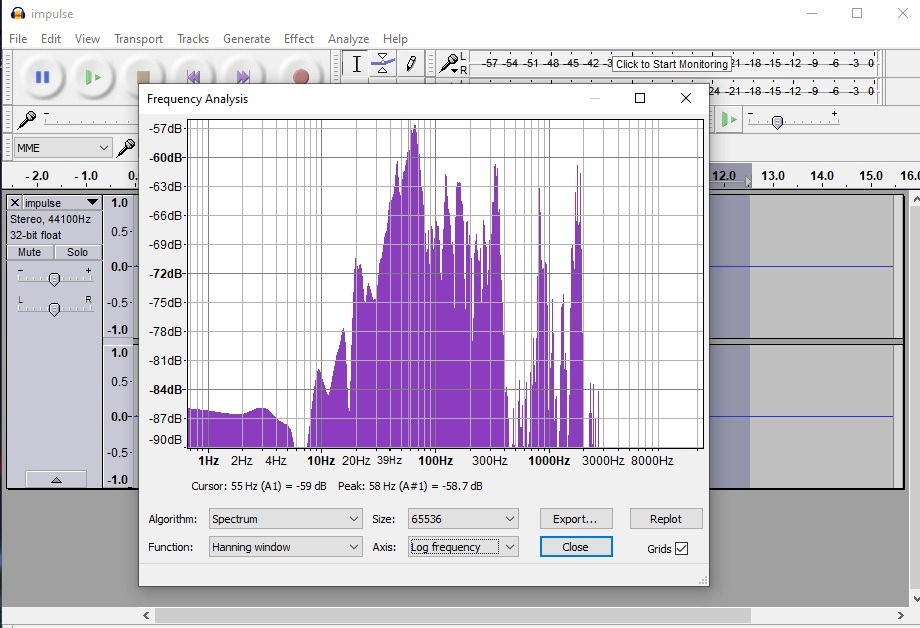Uncheck the Grids checkbox

pos(681,549)
